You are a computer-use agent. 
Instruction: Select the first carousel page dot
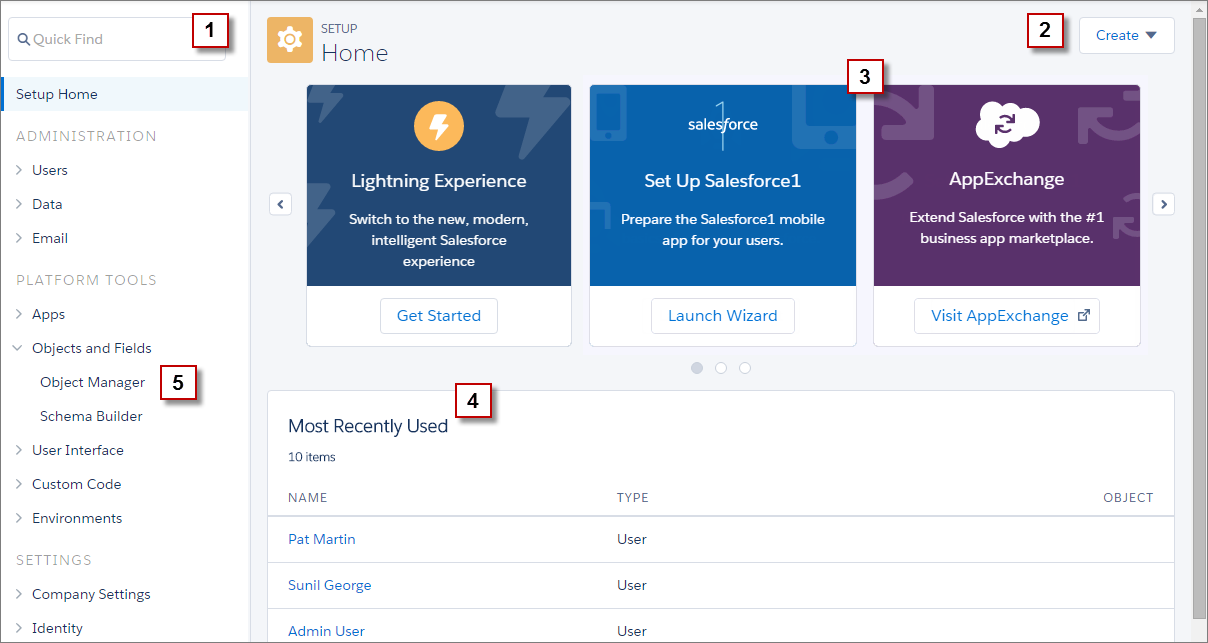[x=697, y=368]
